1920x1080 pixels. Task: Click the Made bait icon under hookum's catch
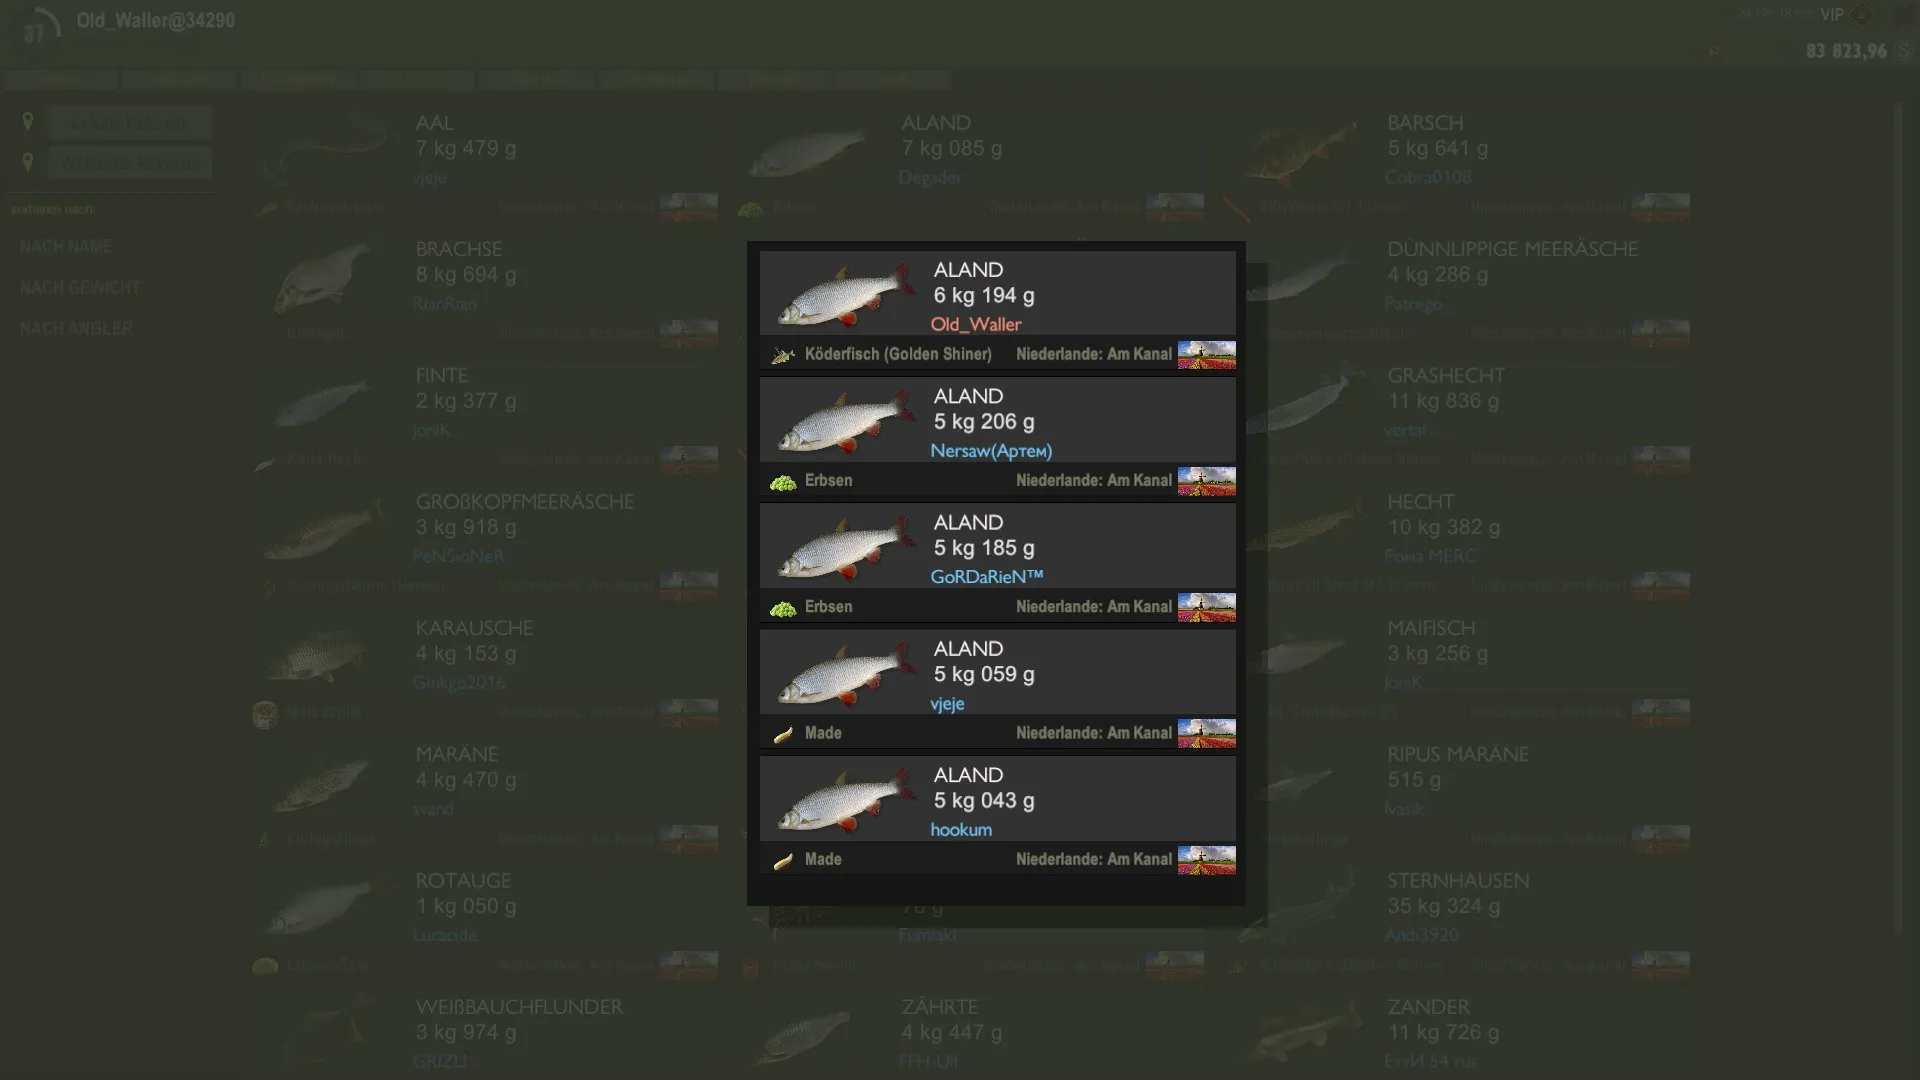click(x=783, y=860)
